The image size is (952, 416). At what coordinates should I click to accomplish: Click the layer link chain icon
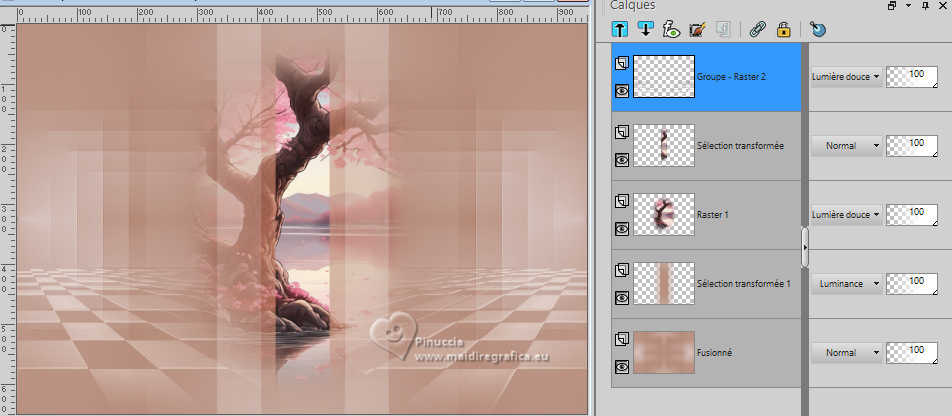pyautogui.click(x=758, y=29)
